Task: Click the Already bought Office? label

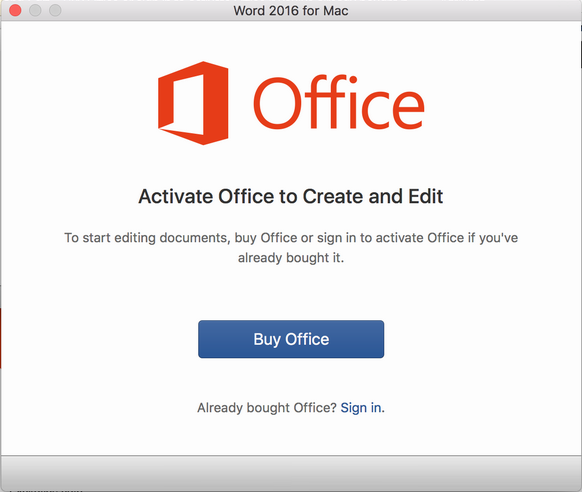Action: coord(267,408)
